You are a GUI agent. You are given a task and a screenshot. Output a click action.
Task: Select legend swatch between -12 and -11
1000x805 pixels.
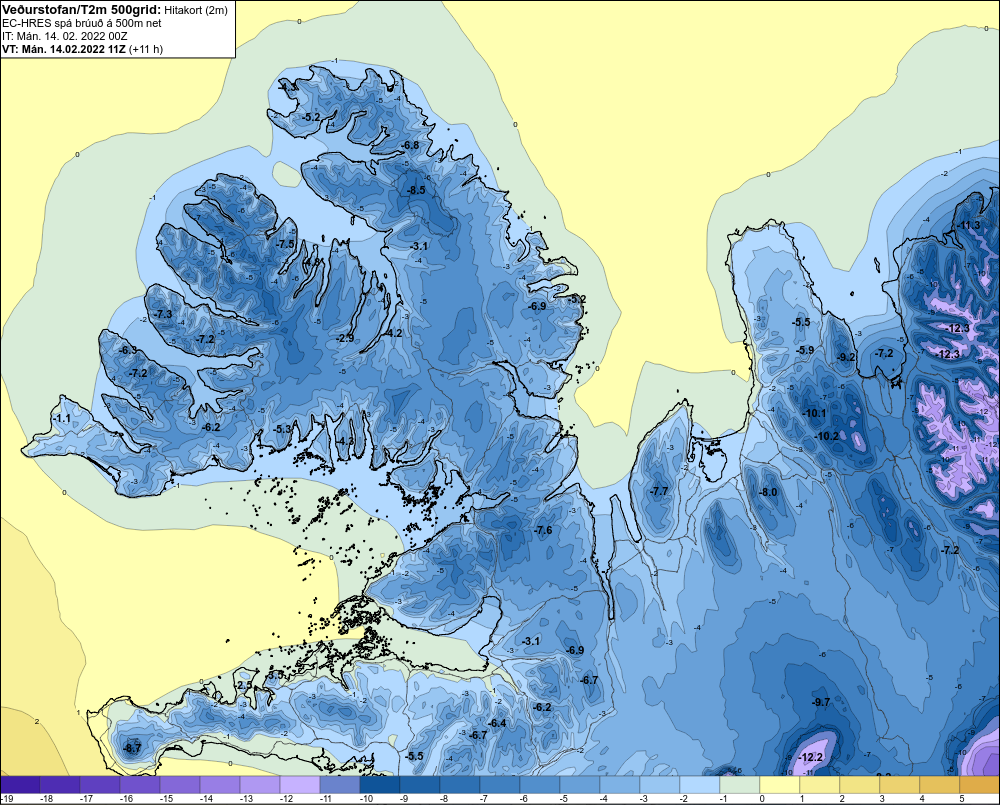pyautogui.click(x=300, y=785)
